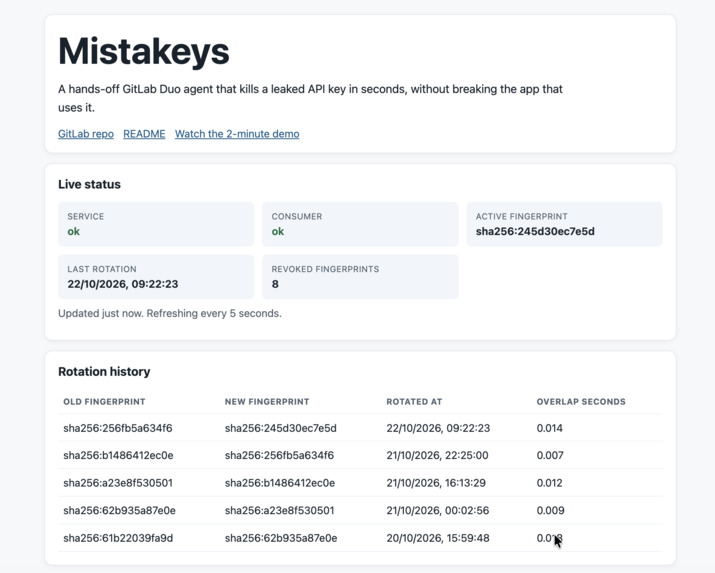Click the CONSUMER ok status value
This screenshot has height=573, width=715.
(278, 232)
